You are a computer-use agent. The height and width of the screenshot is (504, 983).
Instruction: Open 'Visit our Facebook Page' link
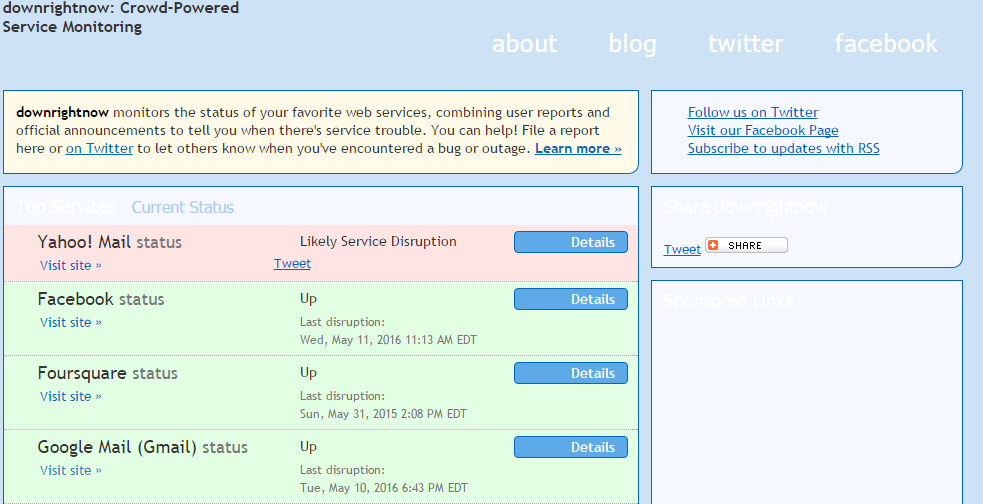tap(762, 130)
